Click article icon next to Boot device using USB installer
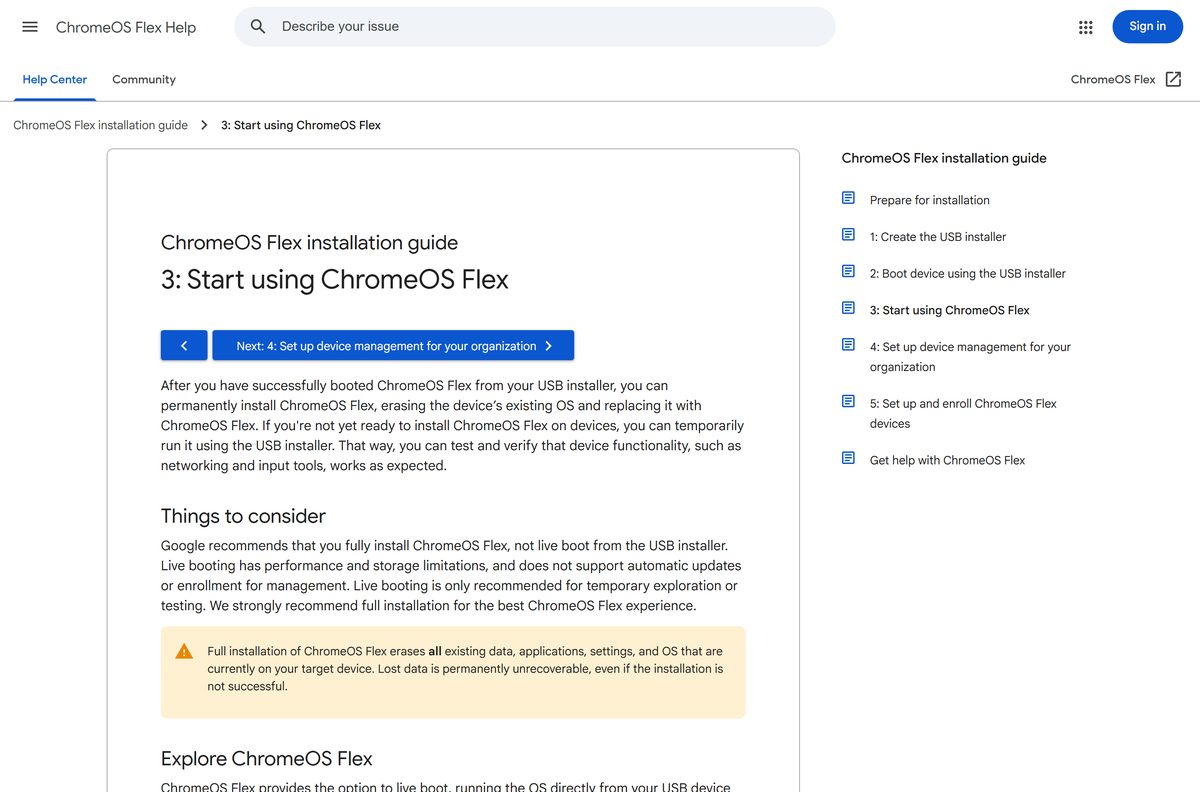This screenshot has width=1200, height=792. (848, 271)
